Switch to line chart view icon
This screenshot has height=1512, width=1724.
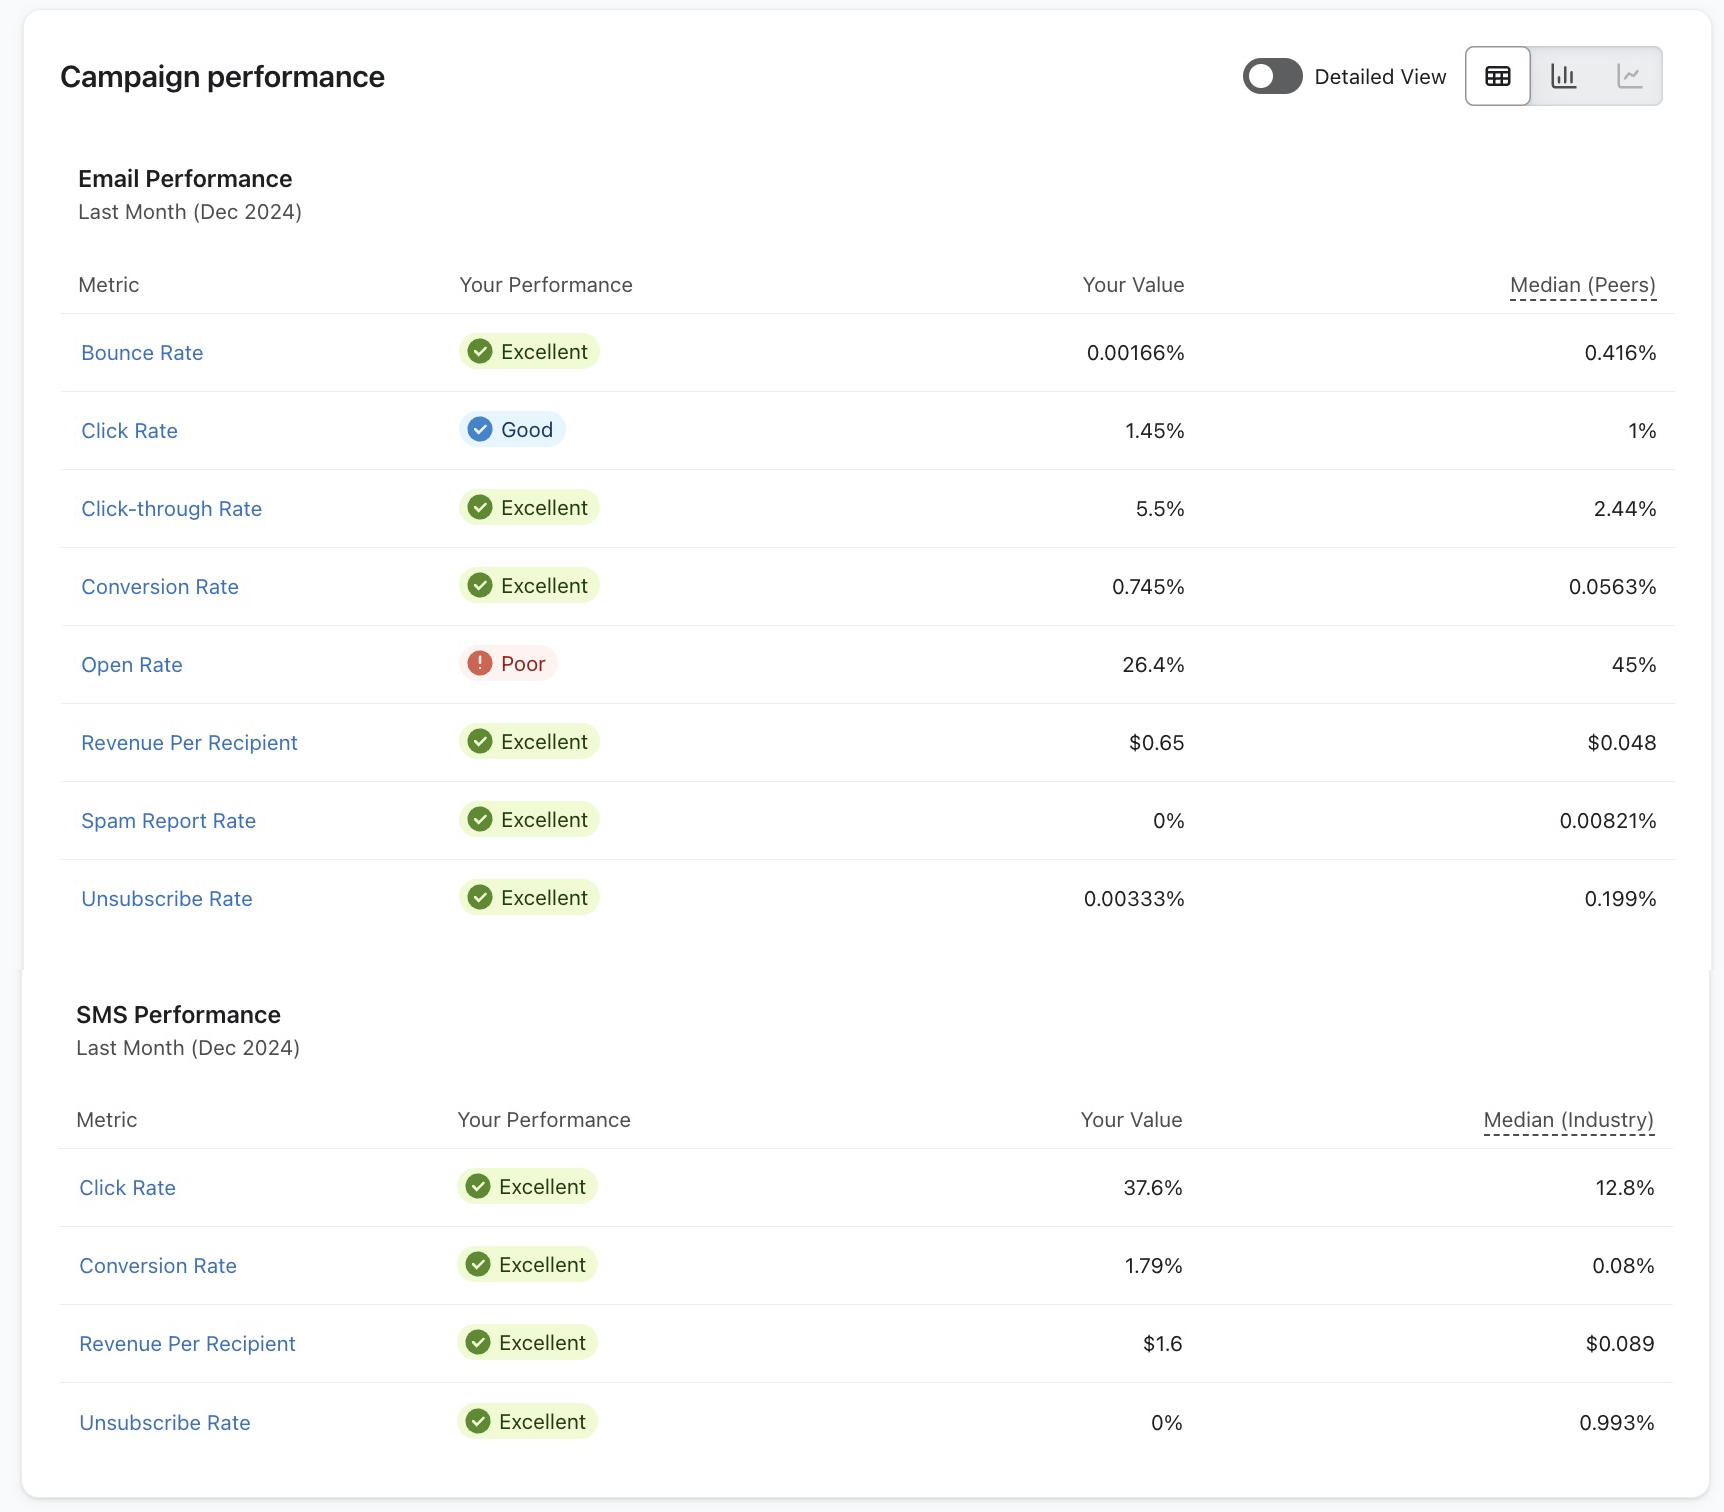click(x=1629, y=76)
